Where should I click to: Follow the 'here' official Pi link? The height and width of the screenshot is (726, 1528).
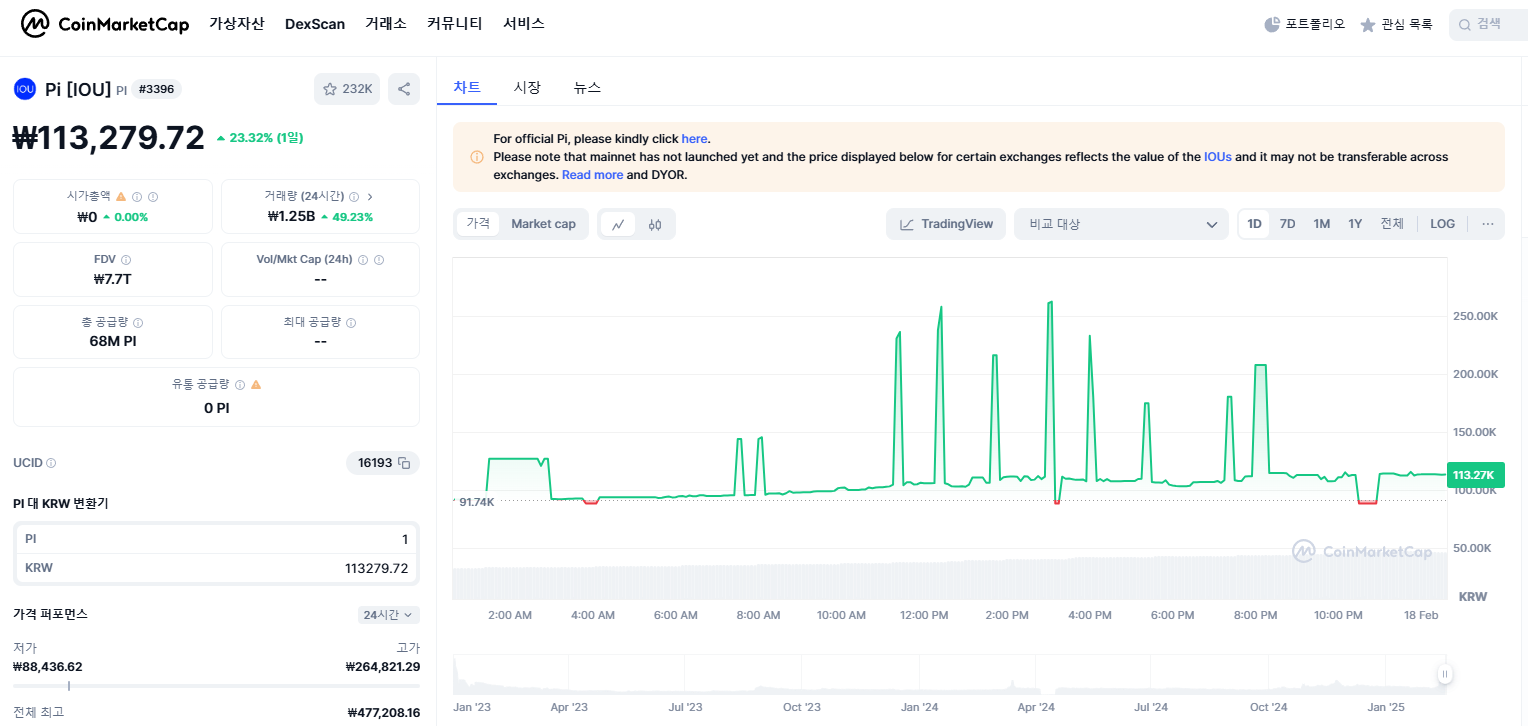(694, 139)
